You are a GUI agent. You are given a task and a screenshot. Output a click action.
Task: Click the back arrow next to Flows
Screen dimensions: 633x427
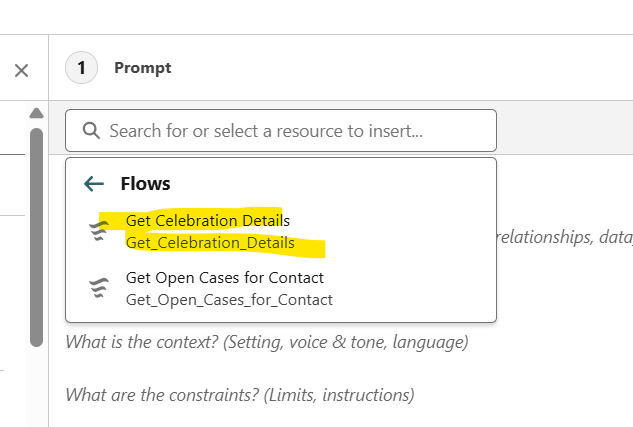tap(94, 184)
